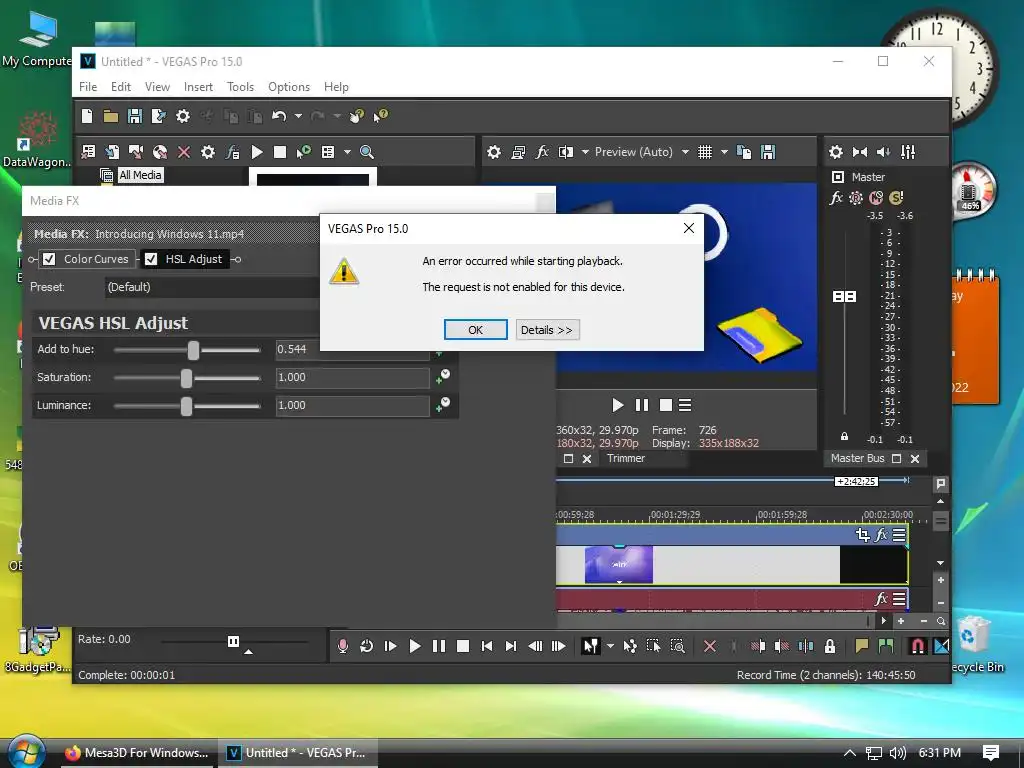Click Go to Start in transport bar
Viewport: 1024px width, 768px height.
point(487,647)
